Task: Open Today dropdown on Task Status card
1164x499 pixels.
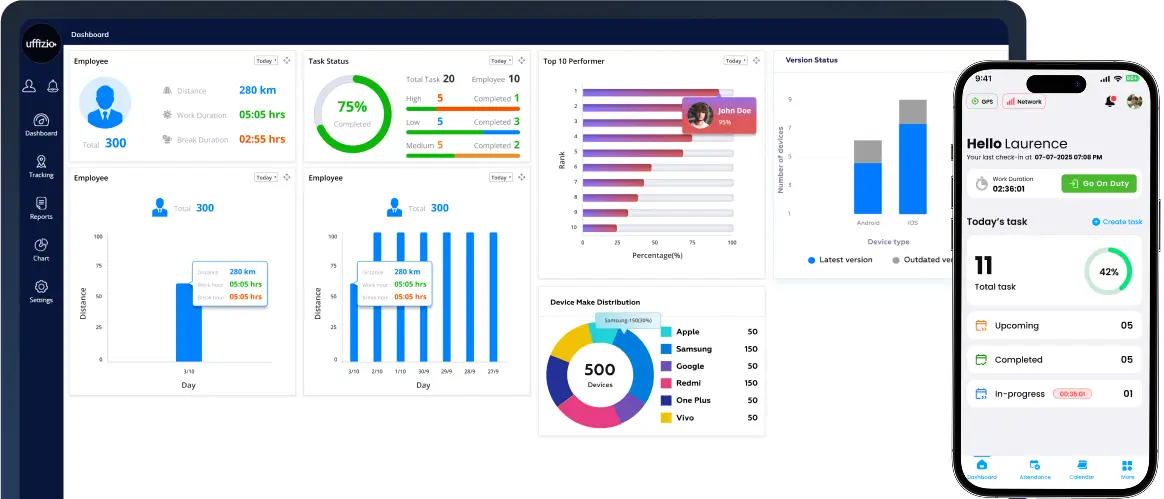Action: pos(500,61)
